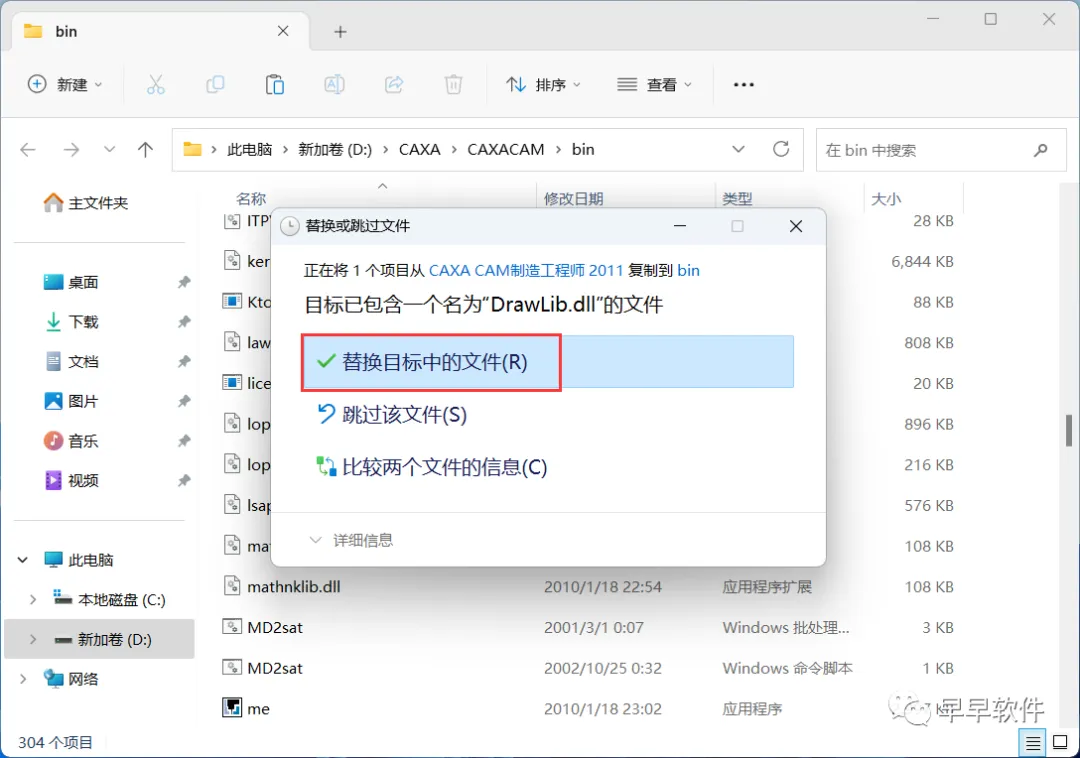Open the View (查看) dropdown
1080x758 pixels.
tap(654, 85)
